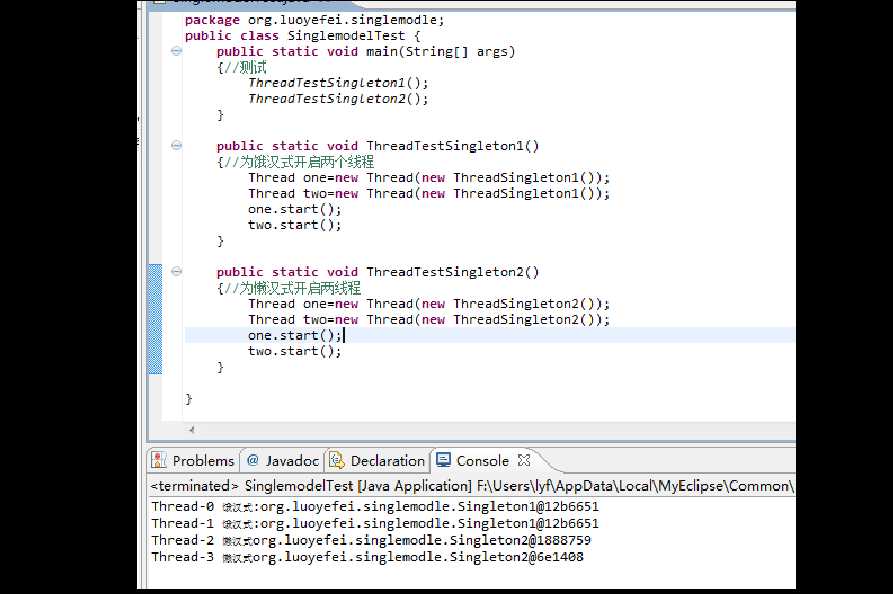This screenshot has width=893, height=594.
Task: Click the blue change marker in the editor gutter
Action: 154,319
